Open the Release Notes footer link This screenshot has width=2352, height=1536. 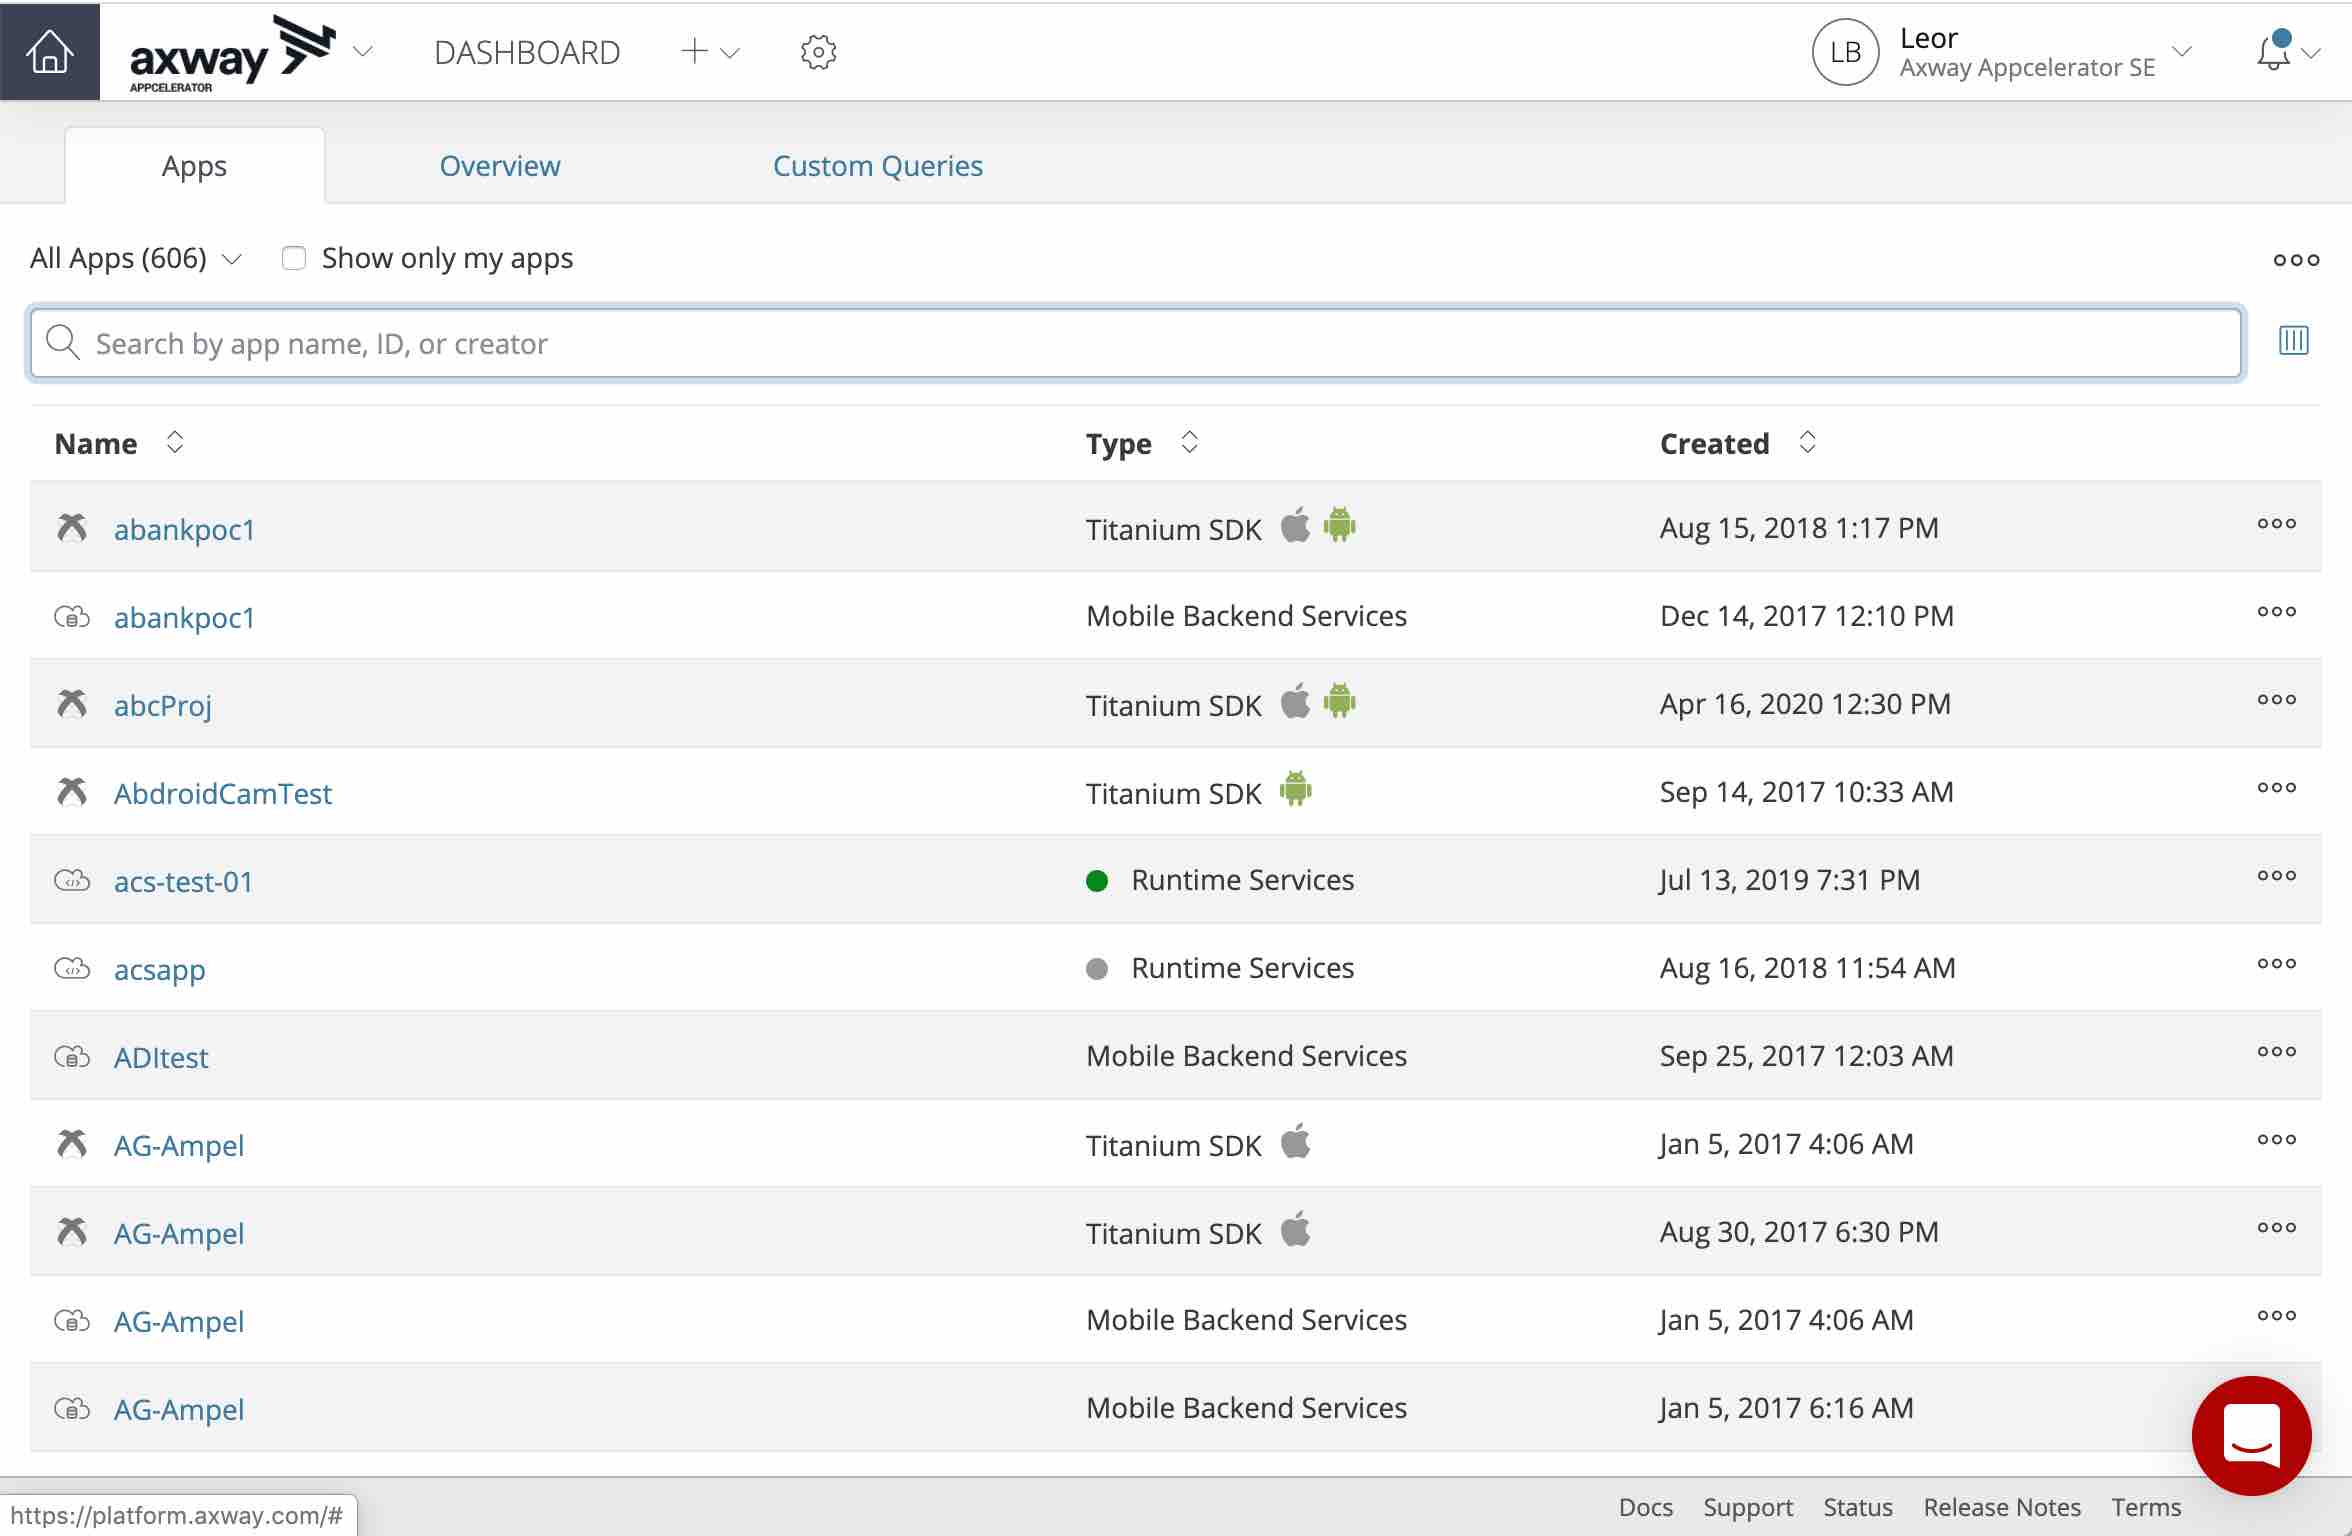[2002, 1507]
